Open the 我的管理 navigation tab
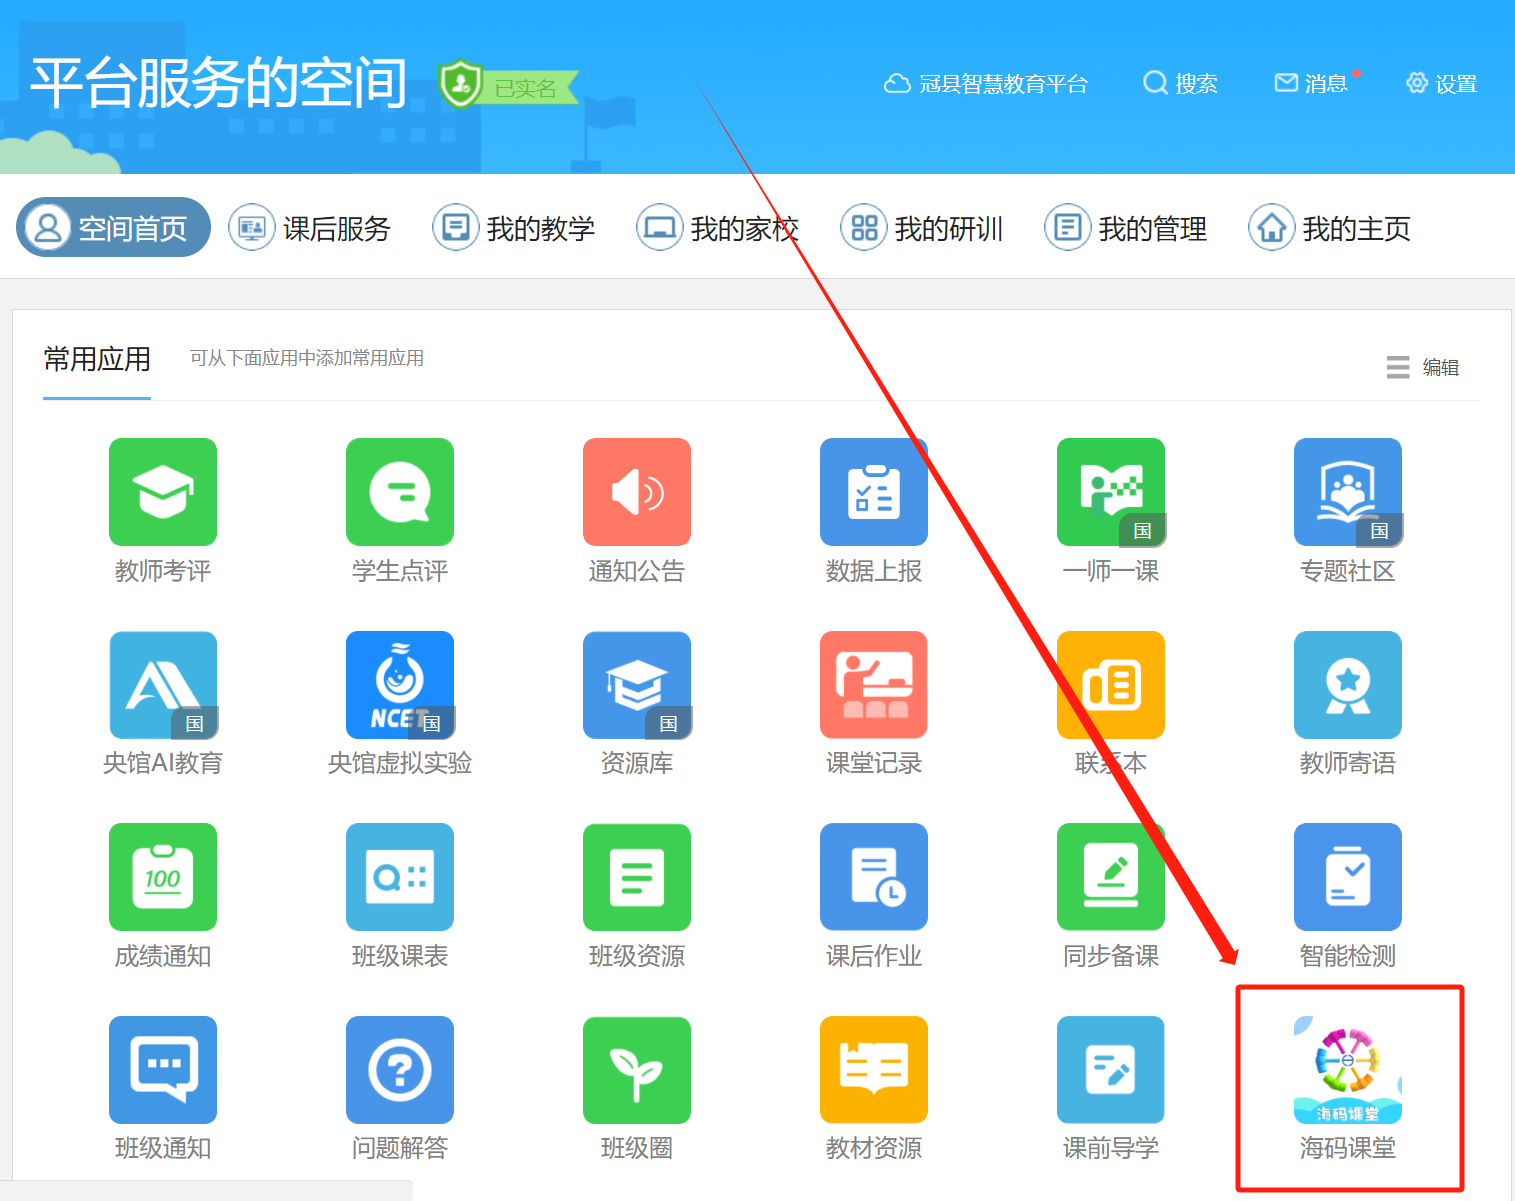Screen dimensions: 1515x1201 pyautogui.click(x=1127, y=228)
